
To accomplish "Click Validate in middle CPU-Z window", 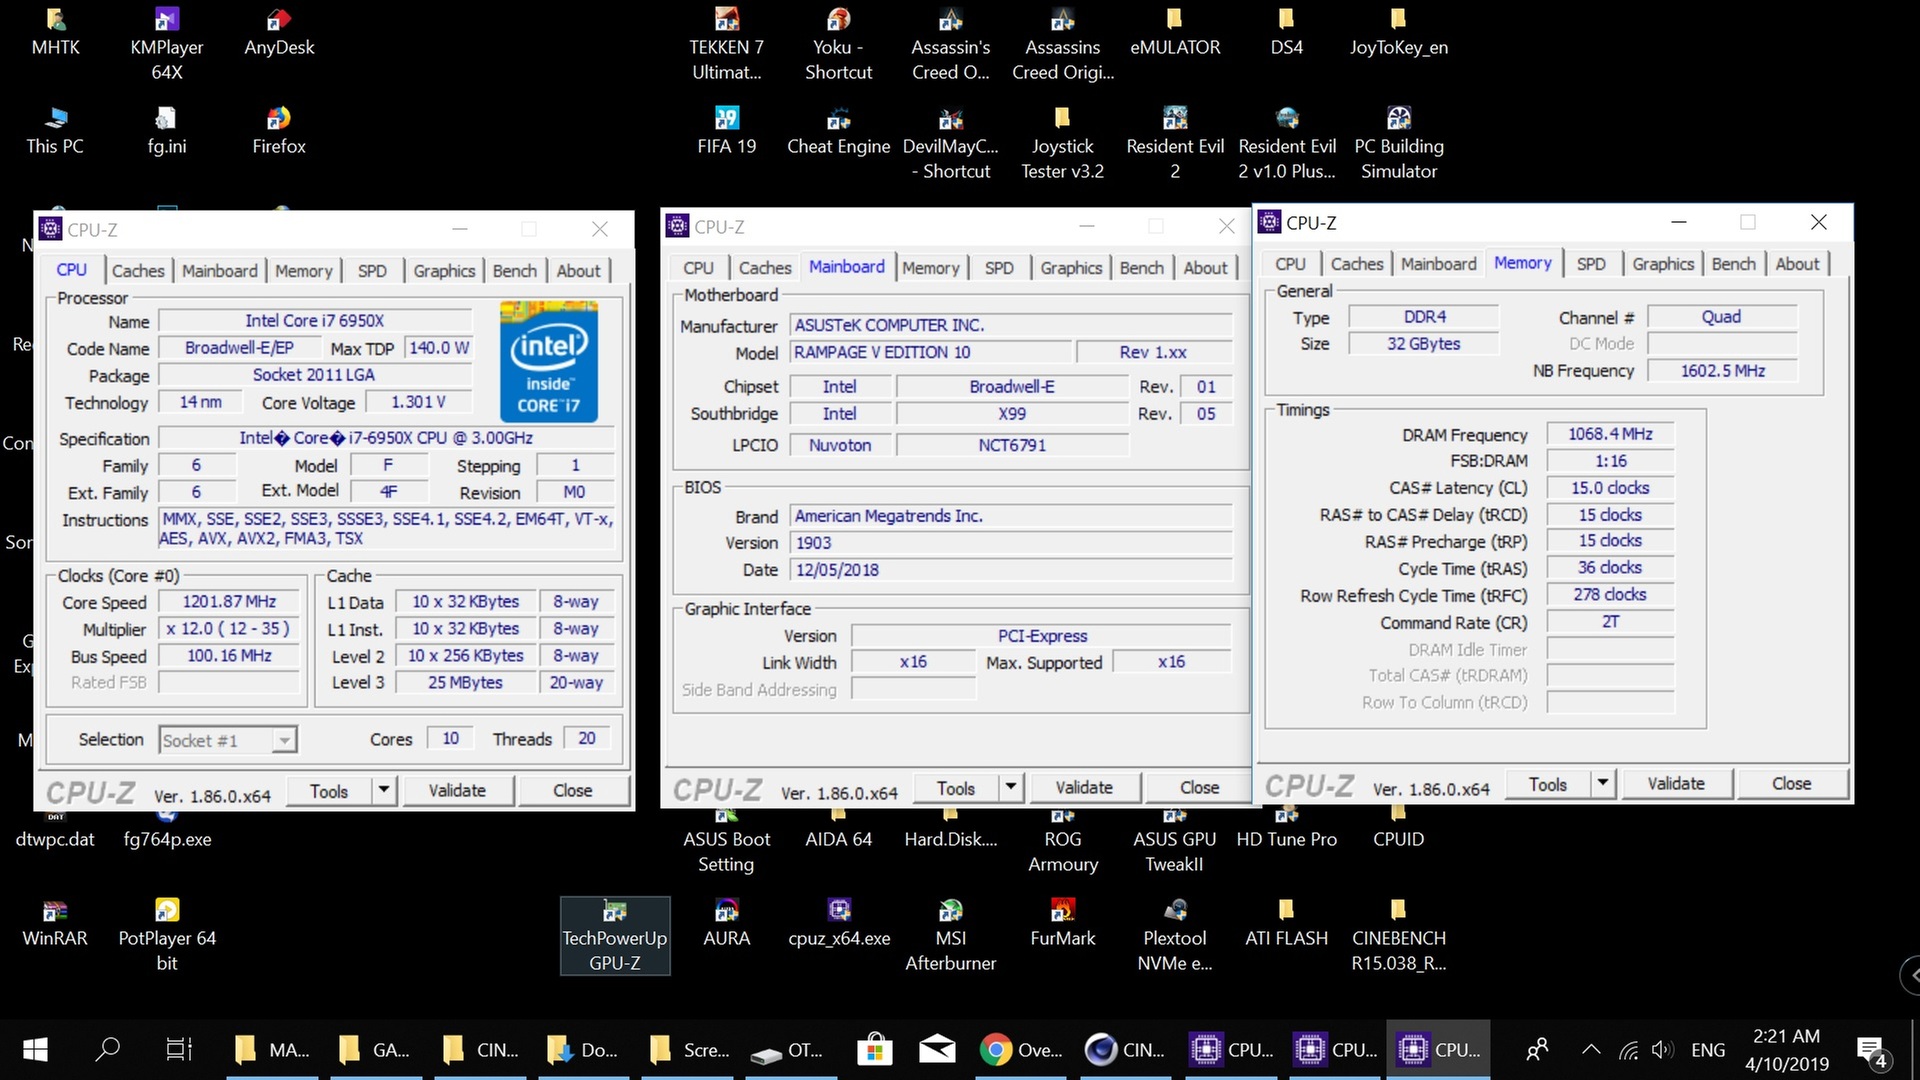I will tap(1084, 787).
